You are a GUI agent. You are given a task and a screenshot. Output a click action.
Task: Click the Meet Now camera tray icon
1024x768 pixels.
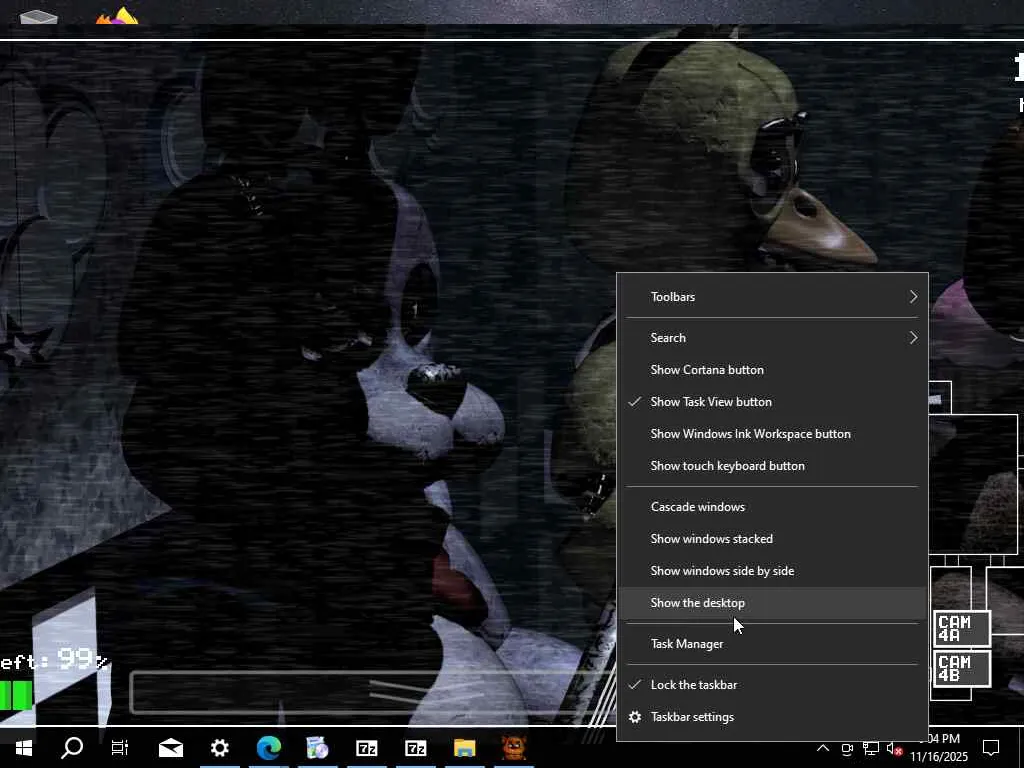pos(847,748)
